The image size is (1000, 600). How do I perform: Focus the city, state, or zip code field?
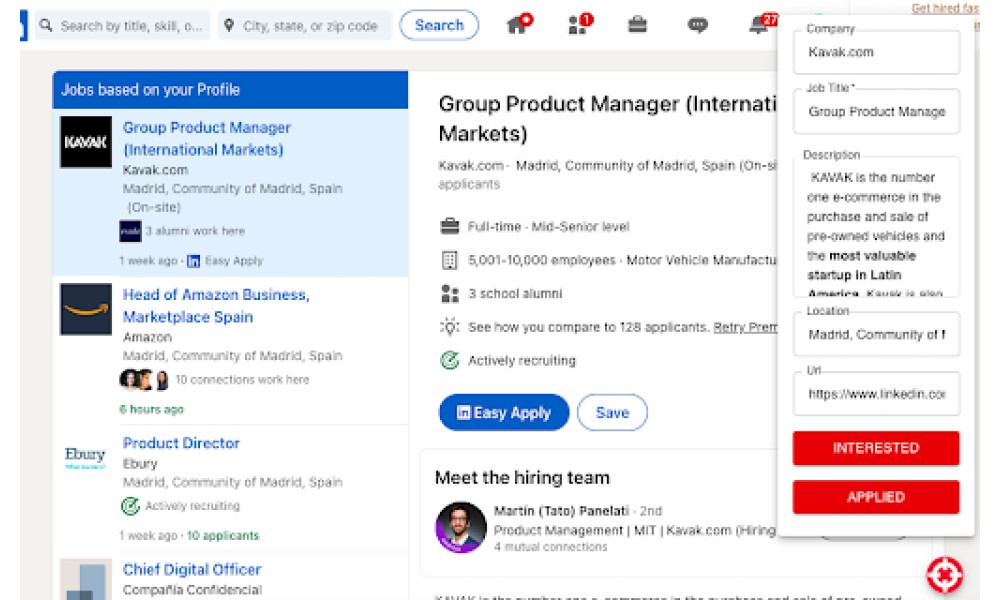pyautogui.click(x=305, y=26)
